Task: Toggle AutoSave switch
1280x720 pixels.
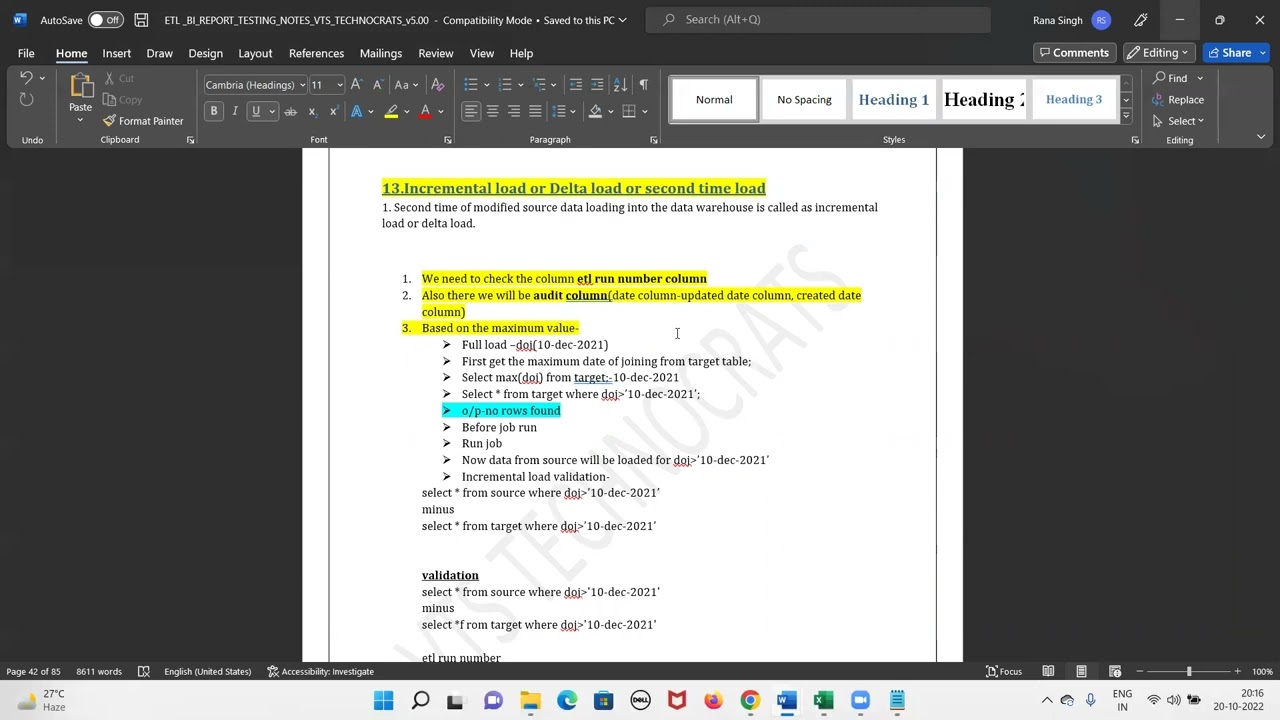Action: pos(104,20)
